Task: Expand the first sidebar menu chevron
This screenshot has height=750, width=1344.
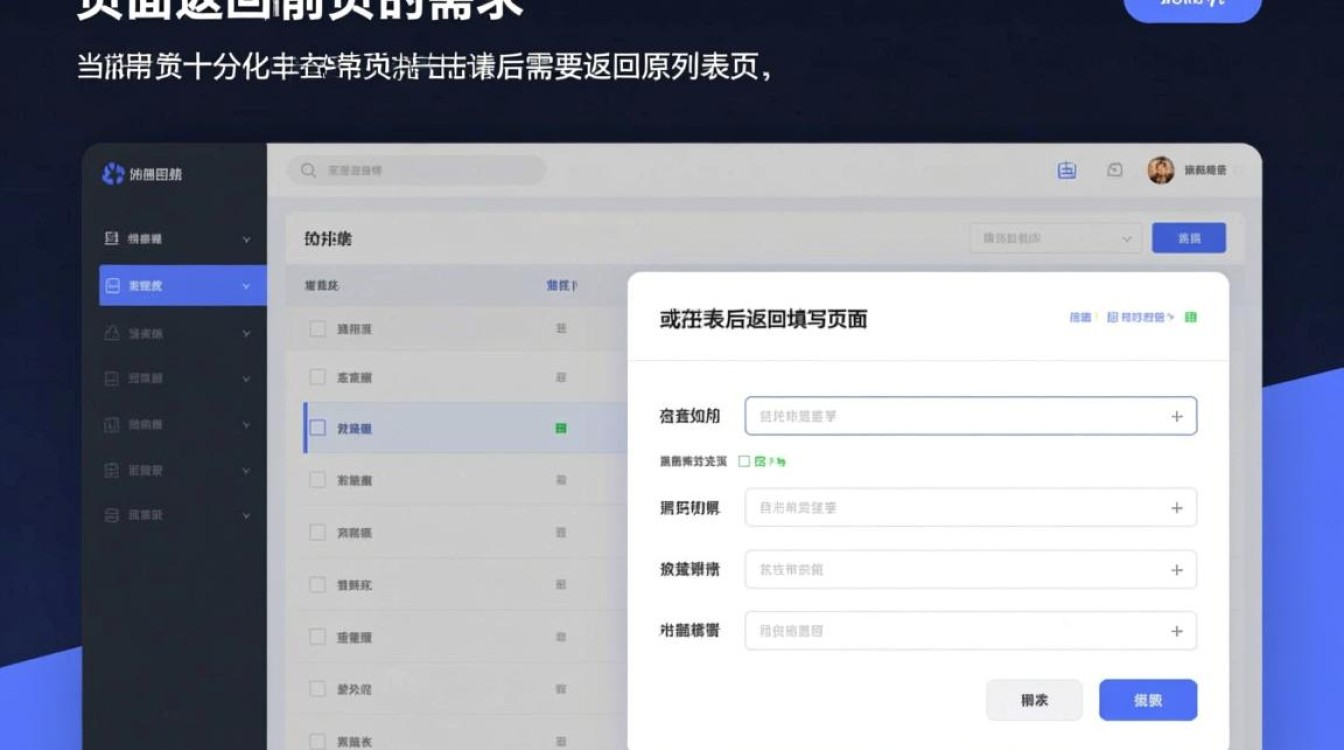Action: click(x=246, y=238)
